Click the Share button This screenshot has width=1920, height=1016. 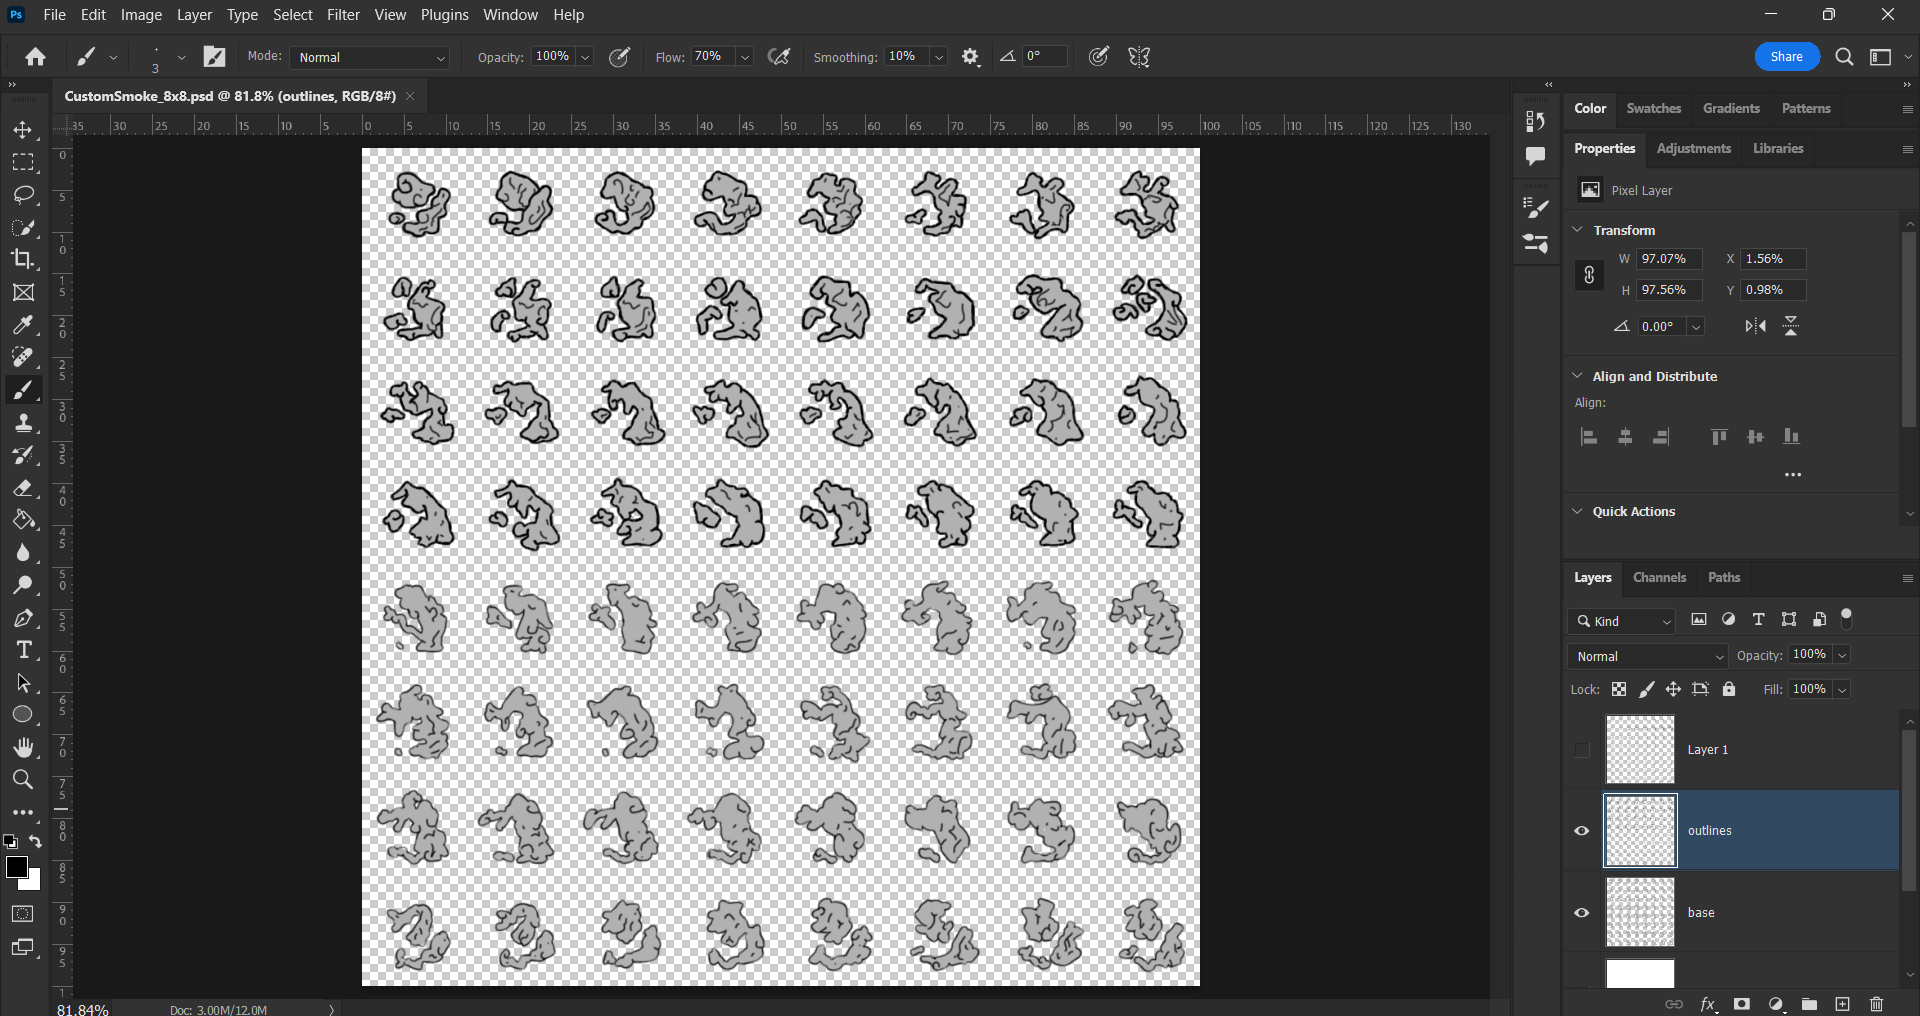[1786, 57]
